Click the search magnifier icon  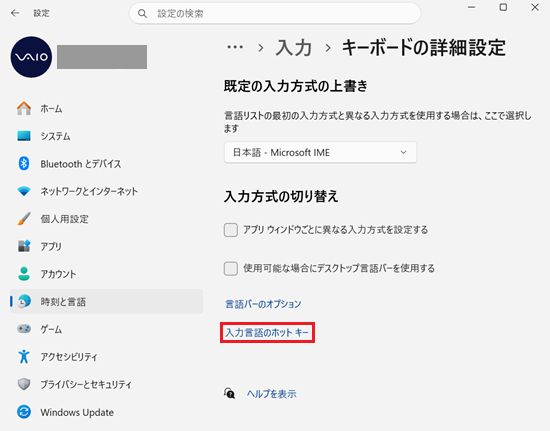142,14
